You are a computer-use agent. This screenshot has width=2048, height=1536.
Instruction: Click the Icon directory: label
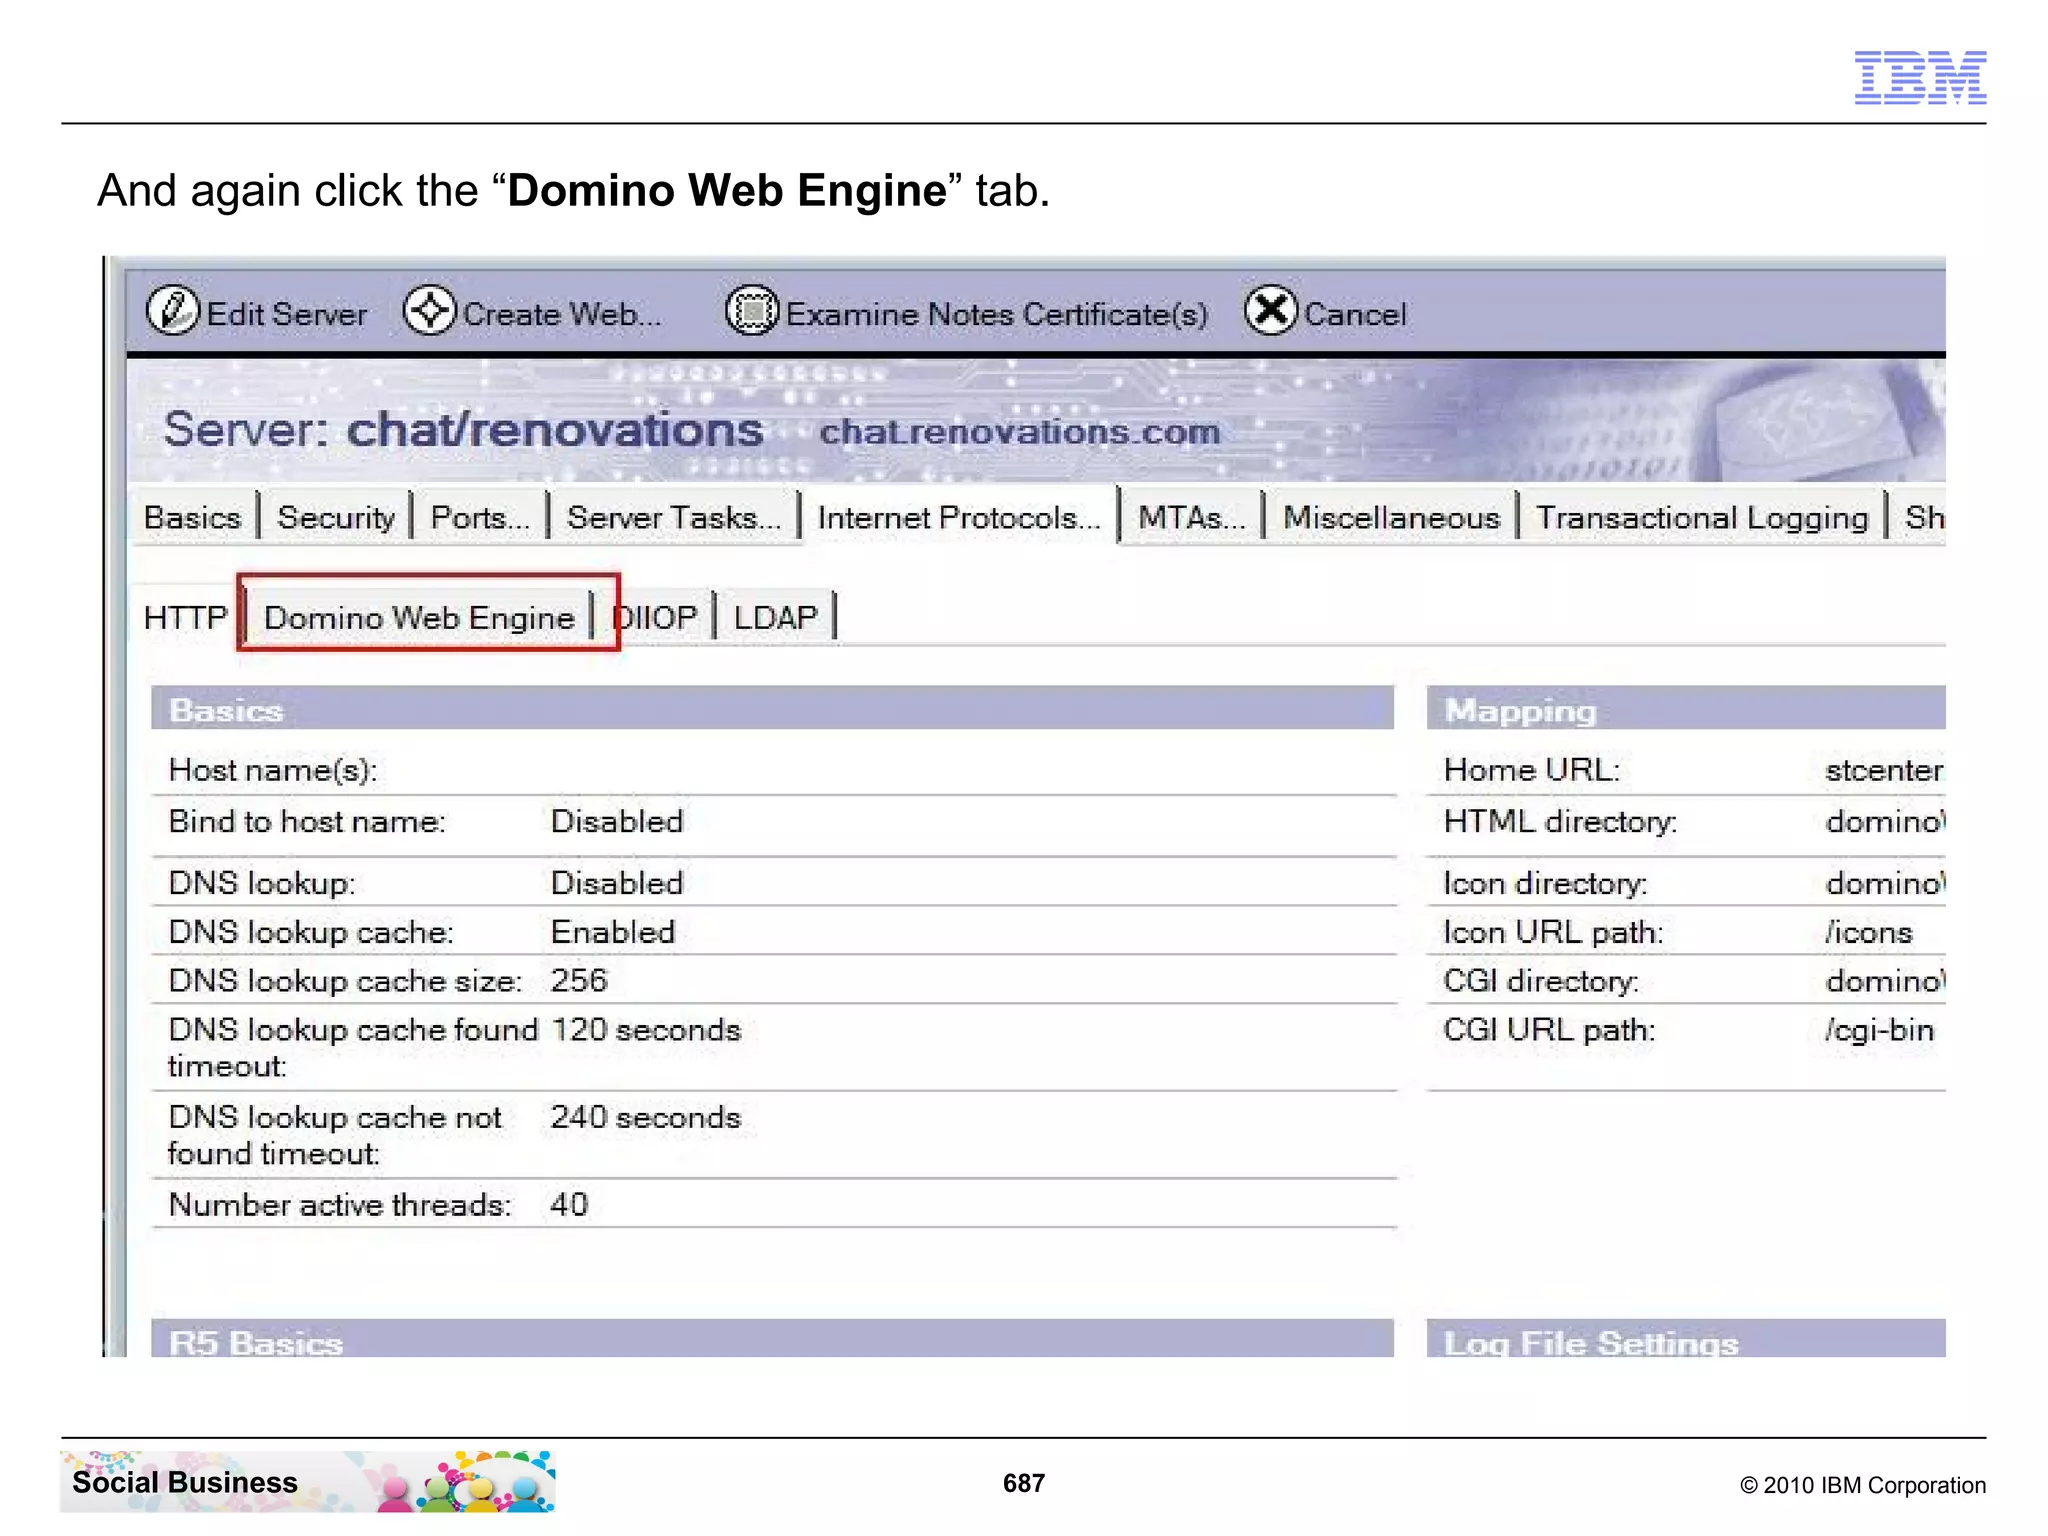(1545, 883)
